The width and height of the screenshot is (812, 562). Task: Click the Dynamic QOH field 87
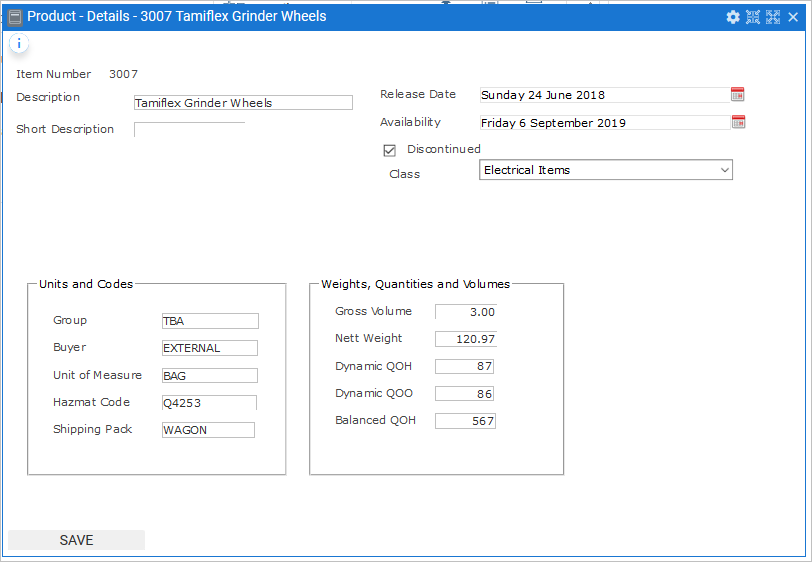[x=465, y=366]
